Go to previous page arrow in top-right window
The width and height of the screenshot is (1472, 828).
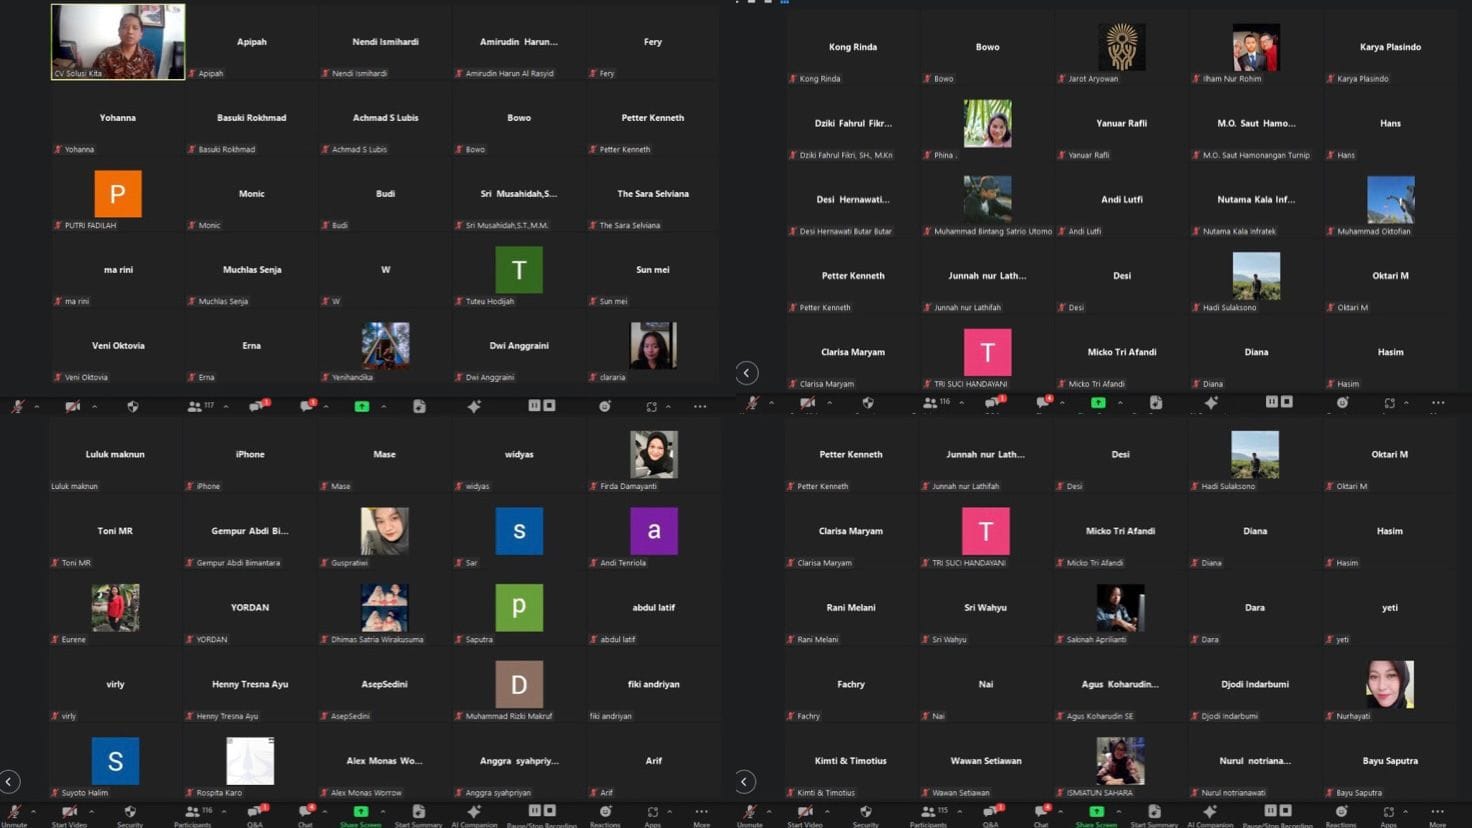point(746,373)
